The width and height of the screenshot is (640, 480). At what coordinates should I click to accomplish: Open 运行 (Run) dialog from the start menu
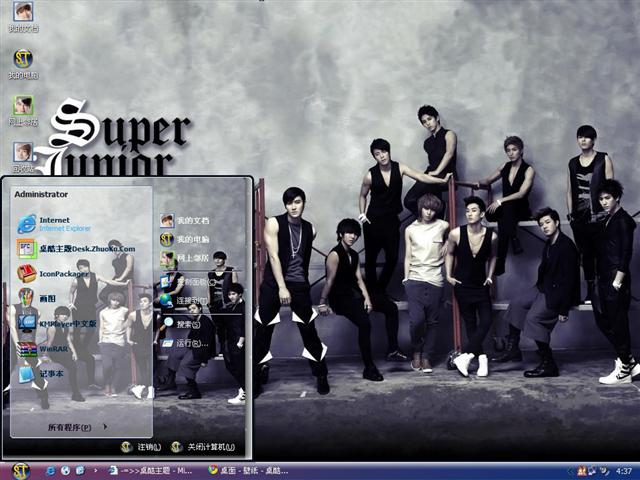[x=184, y=344]
